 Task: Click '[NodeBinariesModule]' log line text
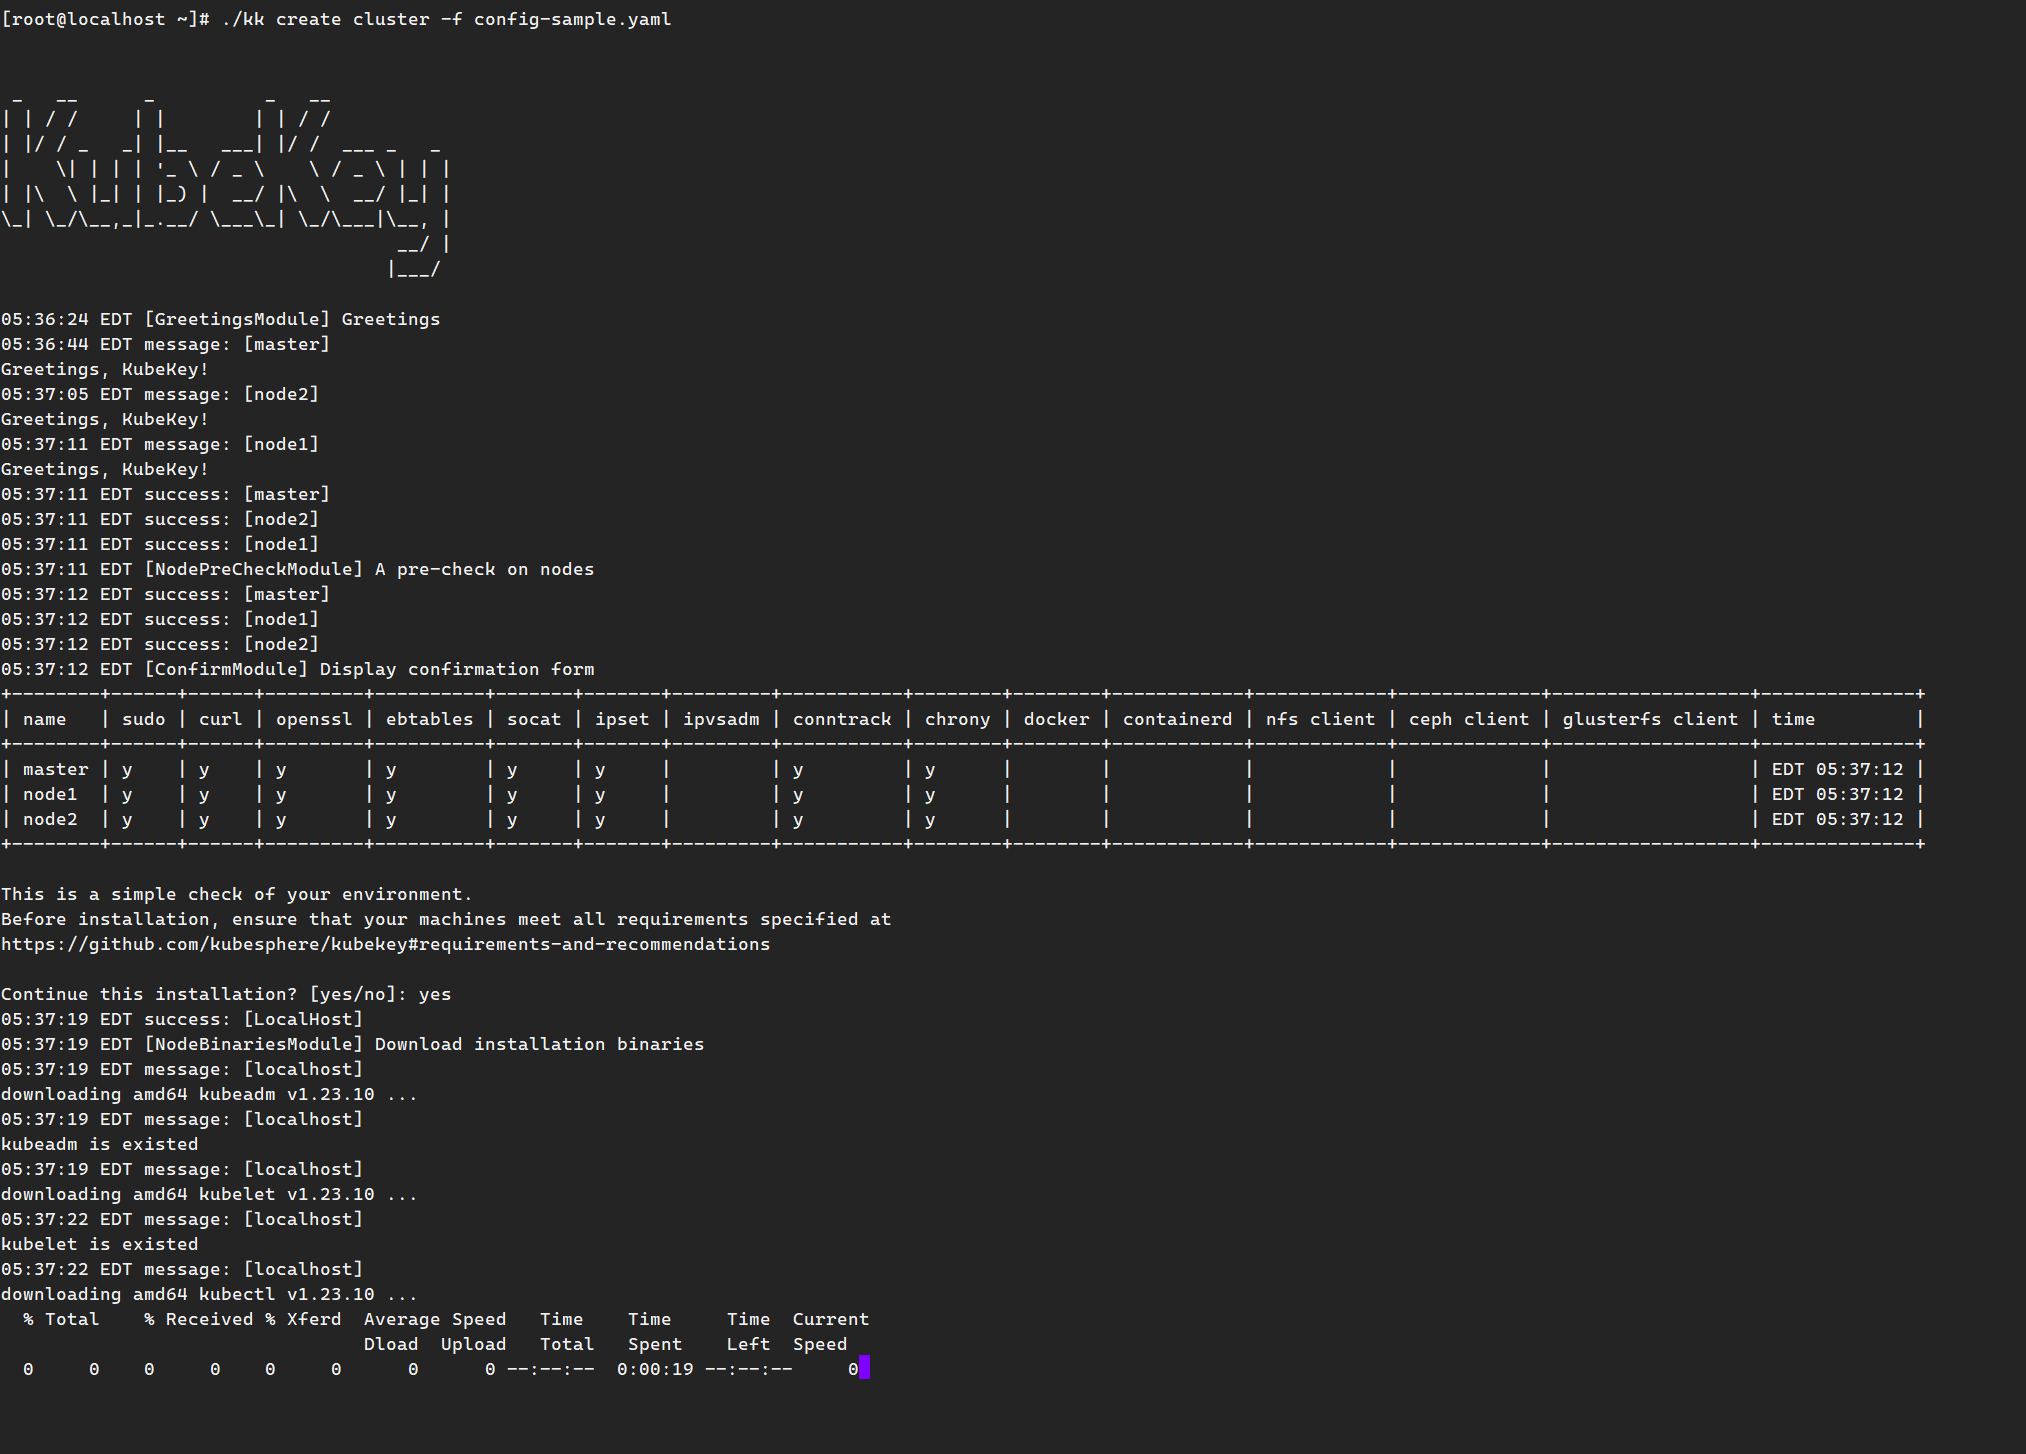pyautogui.click(x=253, y=1044)
